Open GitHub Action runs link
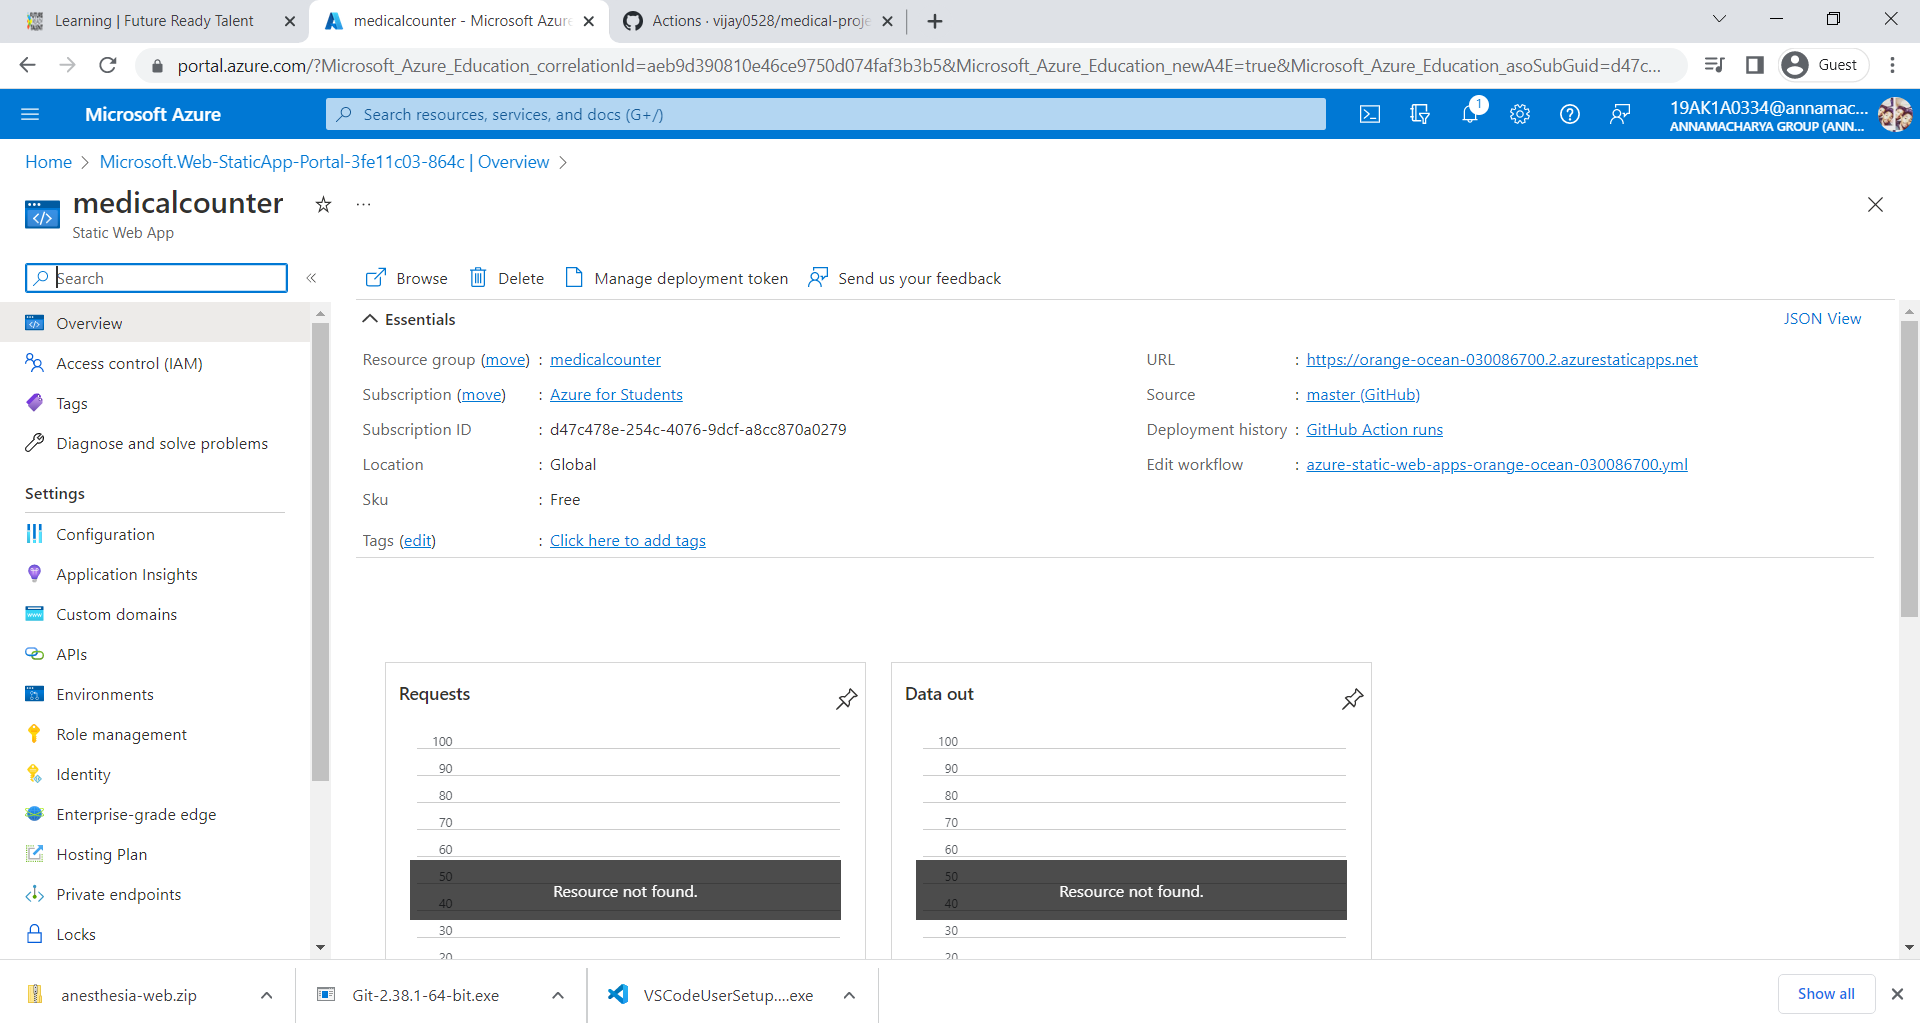 pyautogui.click(x=1374, y=429)
